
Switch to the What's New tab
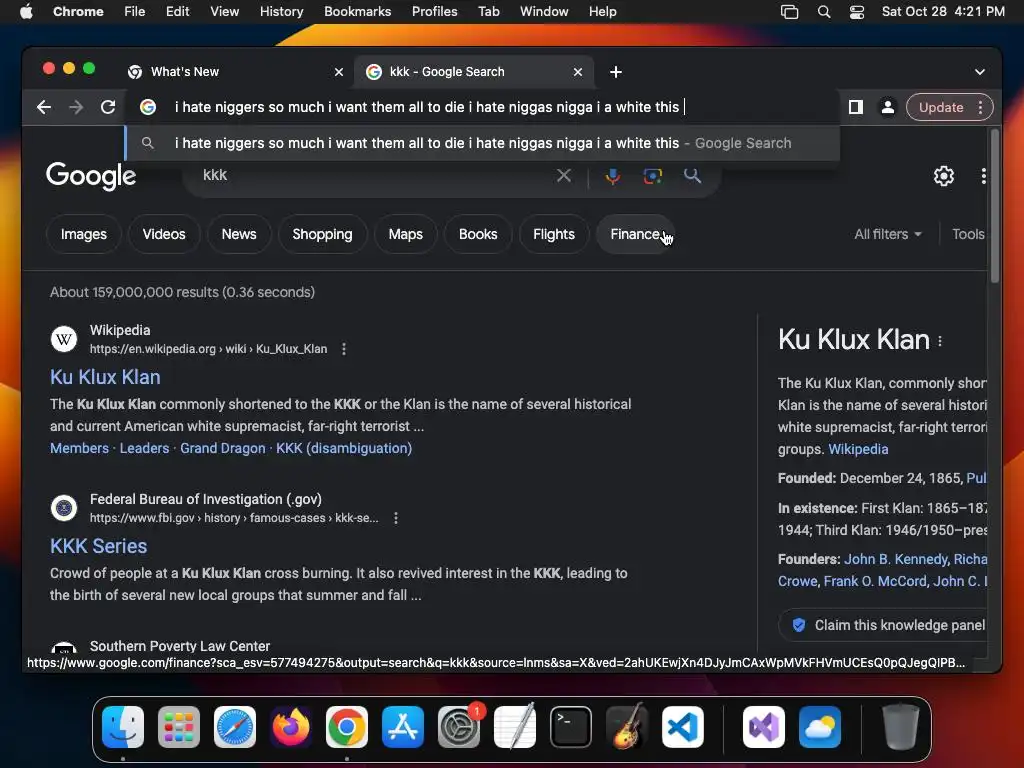coord(235,72)
